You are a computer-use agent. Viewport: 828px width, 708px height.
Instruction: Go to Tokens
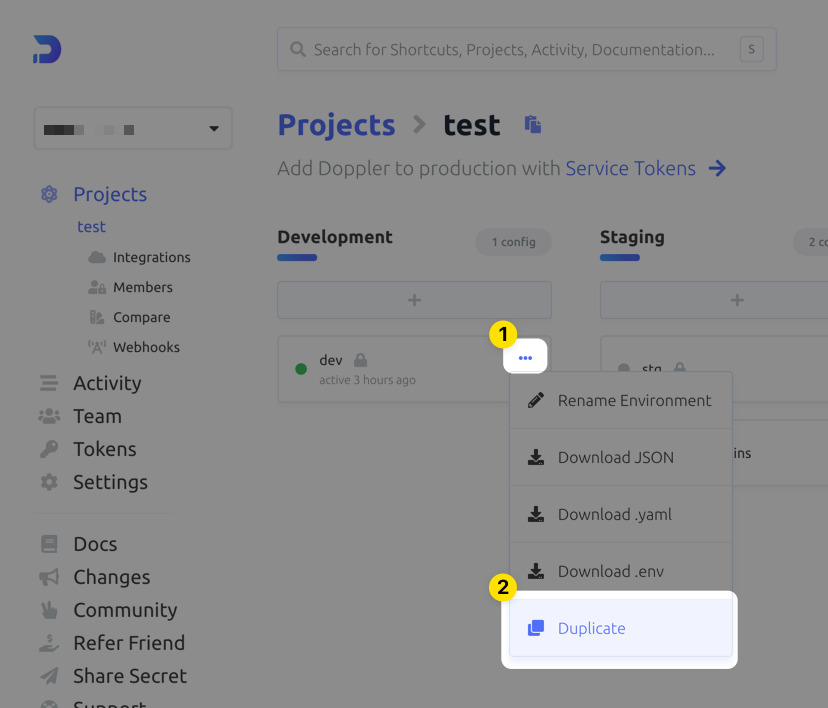click(x=105, y=449)
